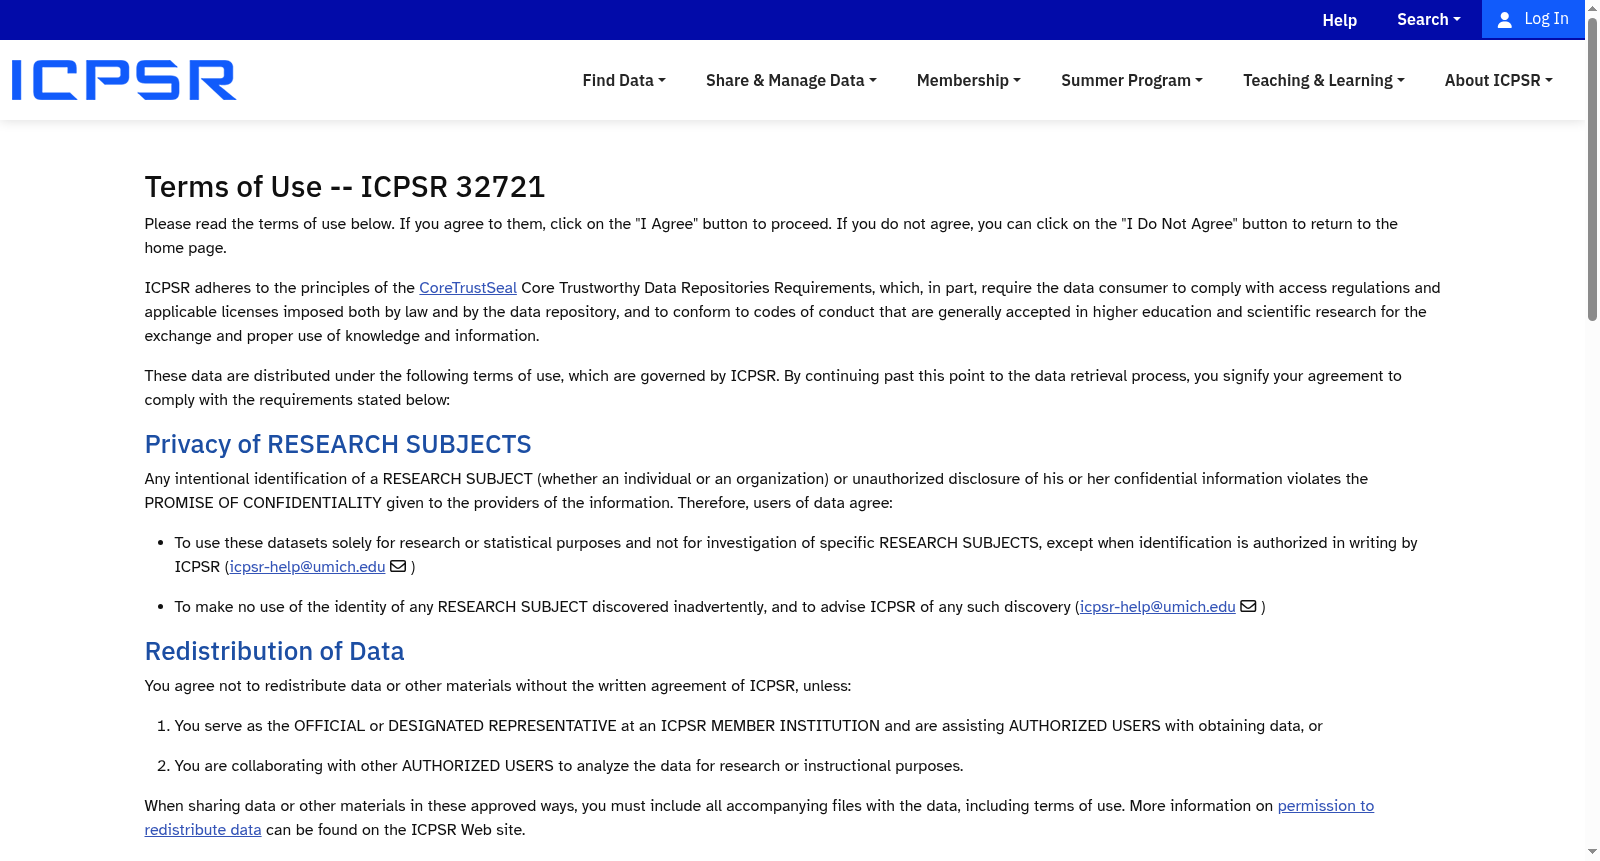The width and height of the screenshot is (1600, 861).
Task: Click first icpsr-help@umich.edu link in bullet list
Action: 307,567
